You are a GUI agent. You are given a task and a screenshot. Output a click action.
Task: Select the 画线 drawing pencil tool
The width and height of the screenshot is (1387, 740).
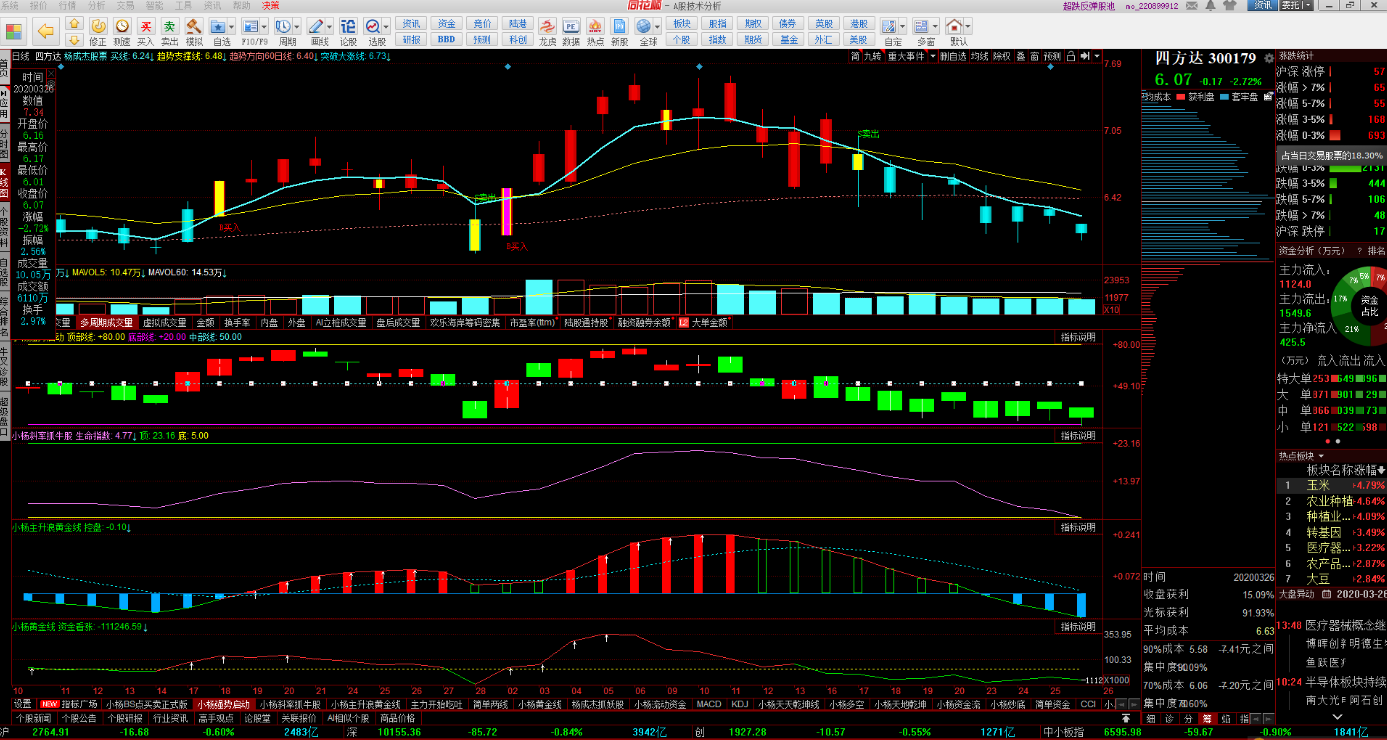316,26
